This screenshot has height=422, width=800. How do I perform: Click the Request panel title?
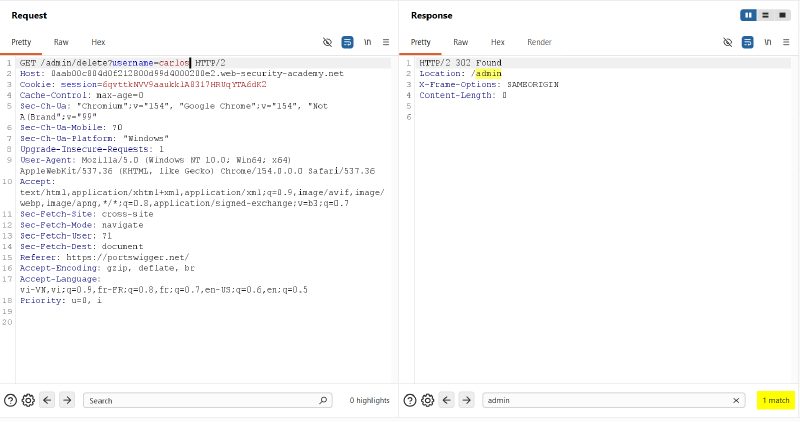tap(29, 15)
